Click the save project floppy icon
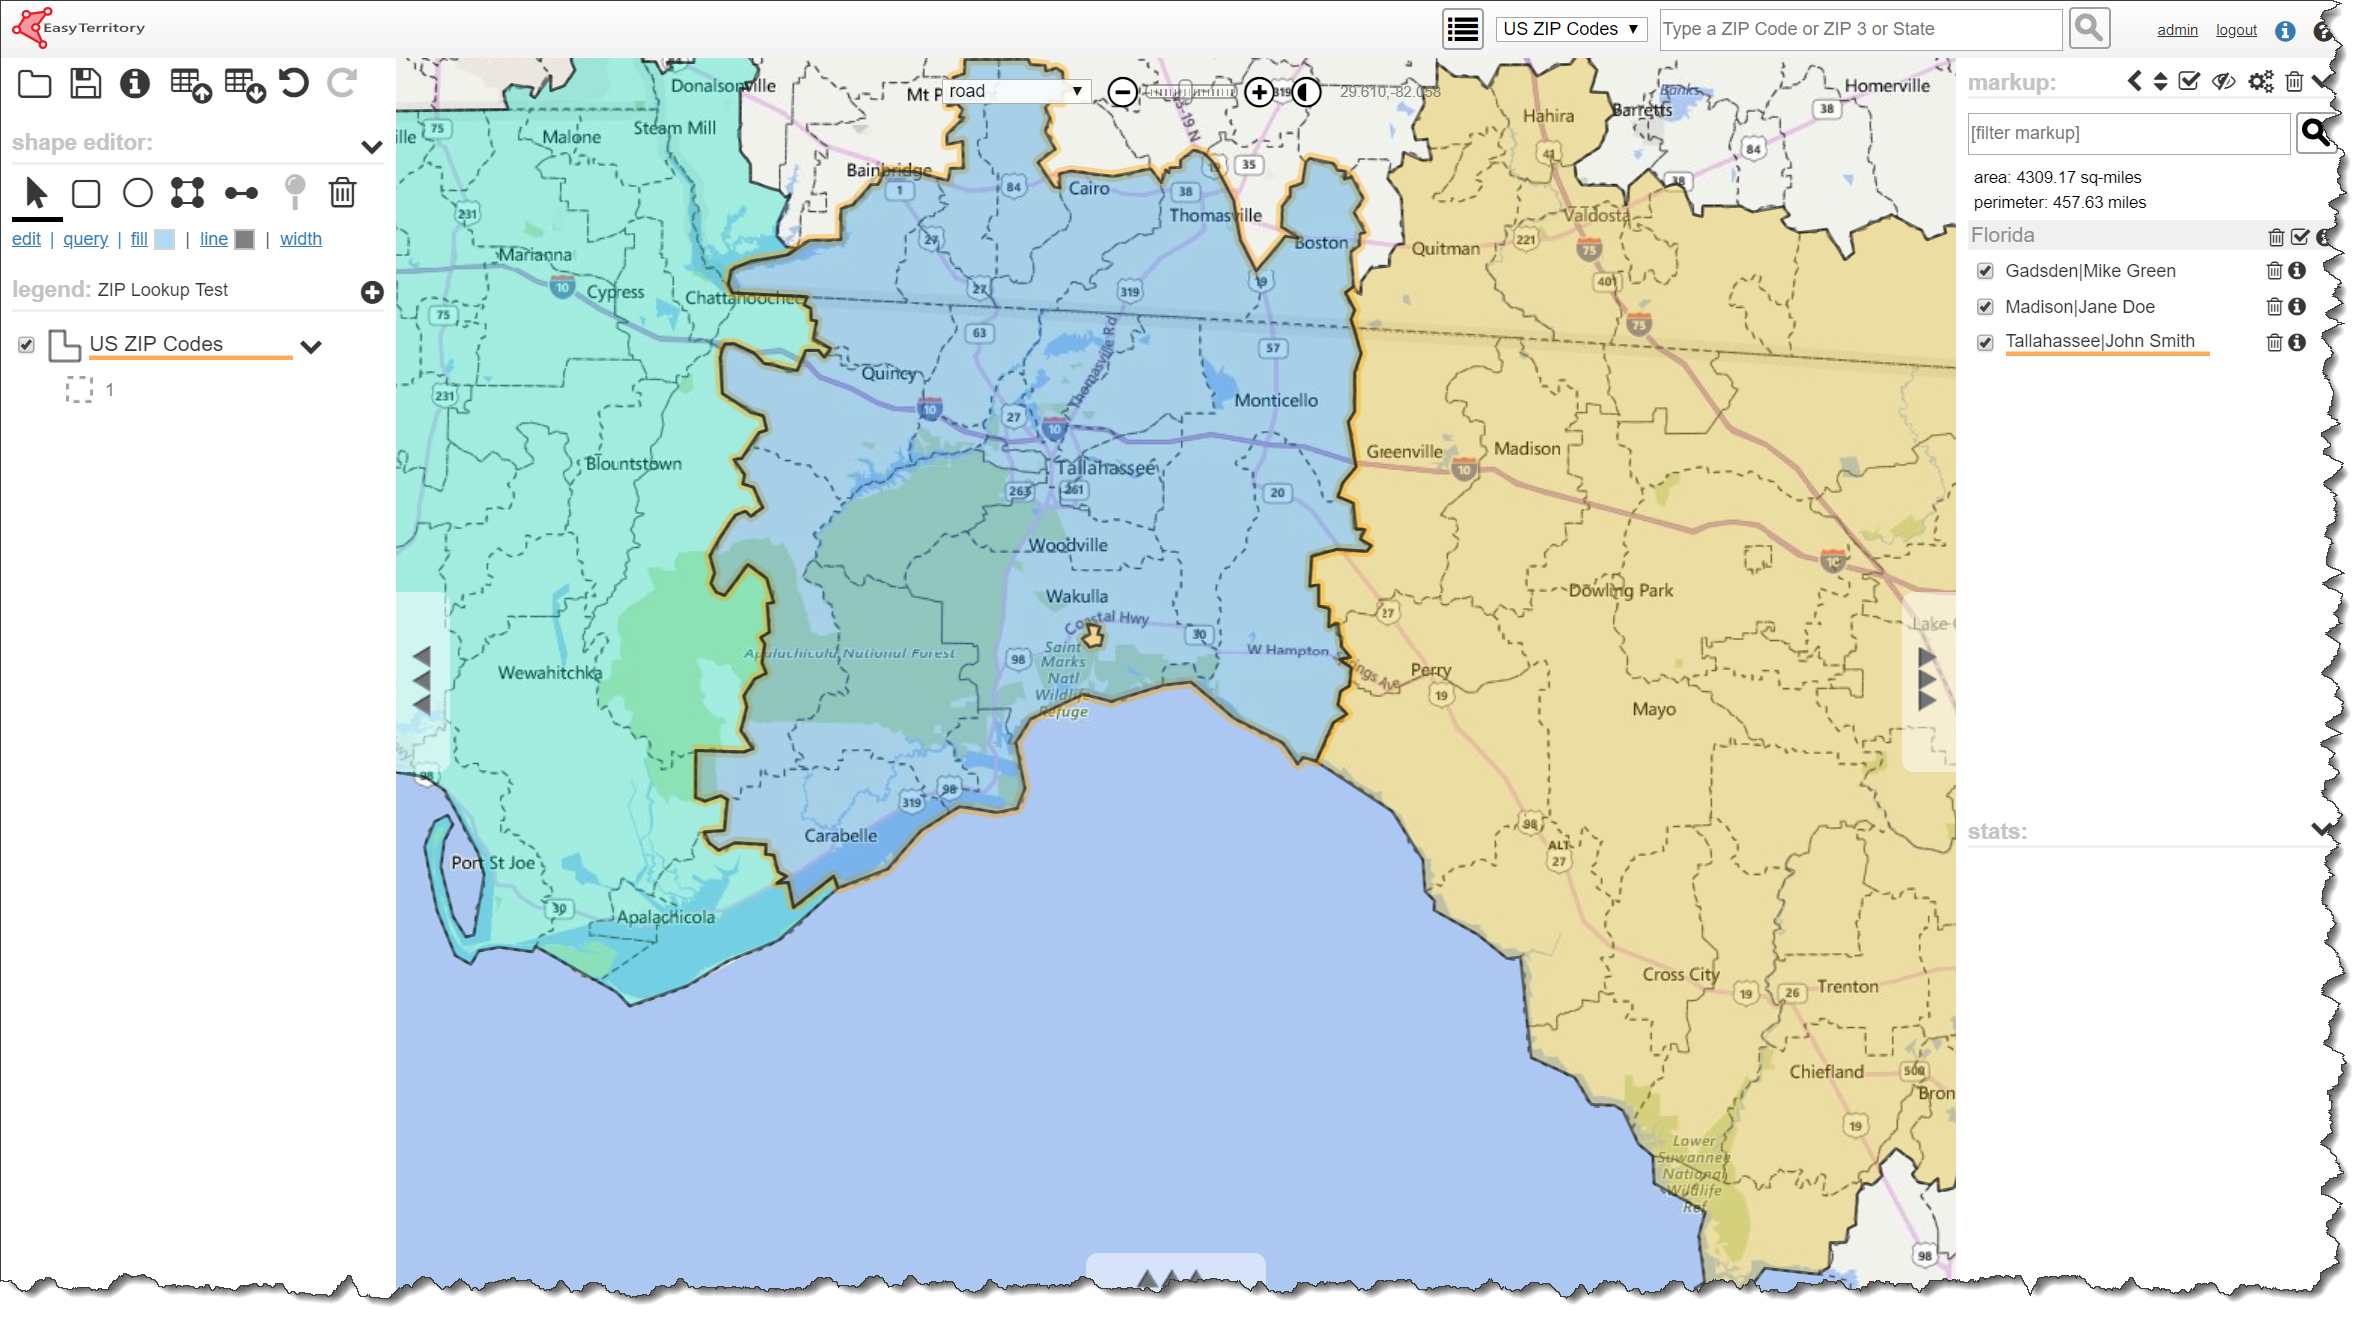The height and width of the screenshot is (1319, 2367). [85, 83]
